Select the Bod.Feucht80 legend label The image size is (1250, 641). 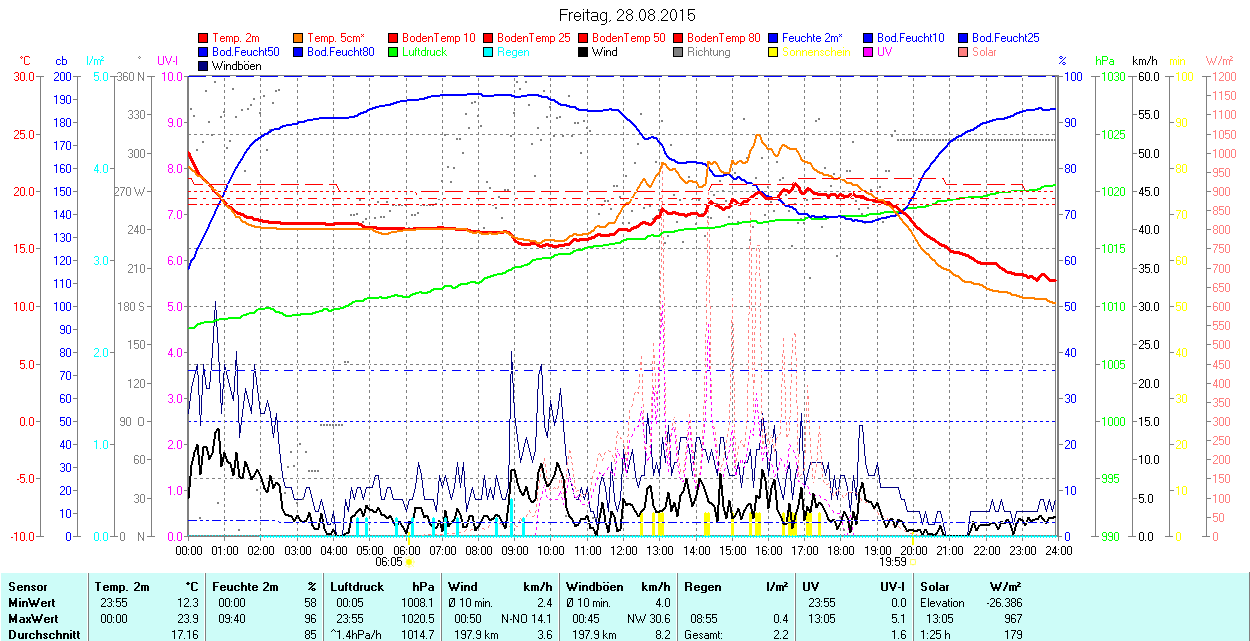point(340,51)
